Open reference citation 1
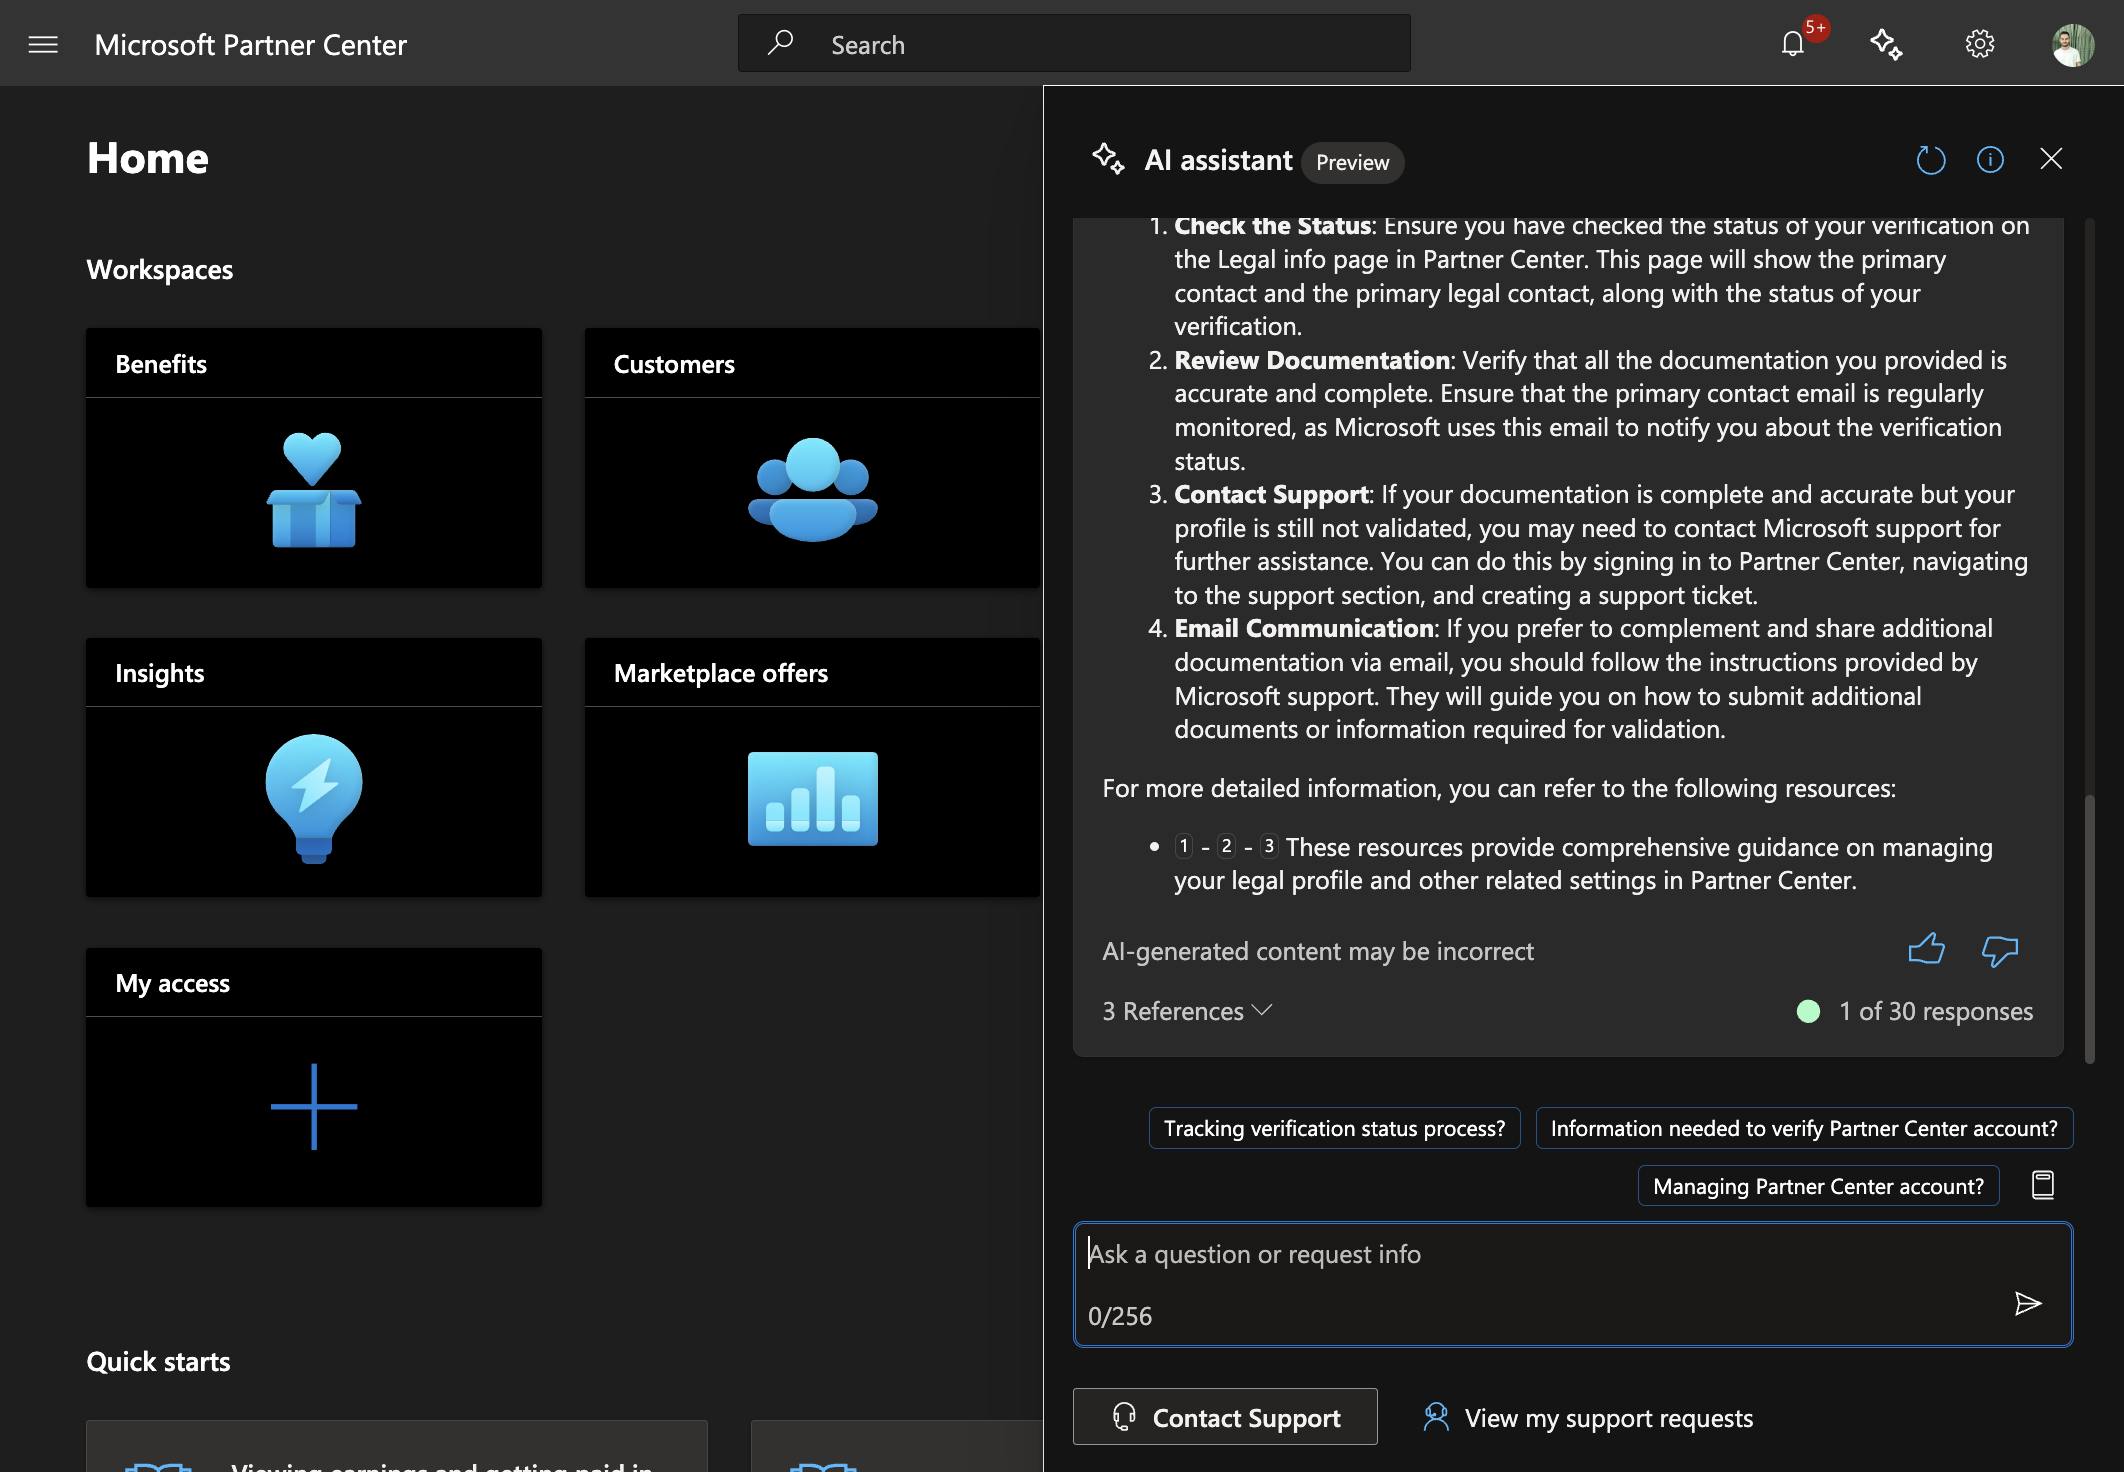Screen dimensions: 2124x1472 pyautogui.click(x=1184, y=846)
